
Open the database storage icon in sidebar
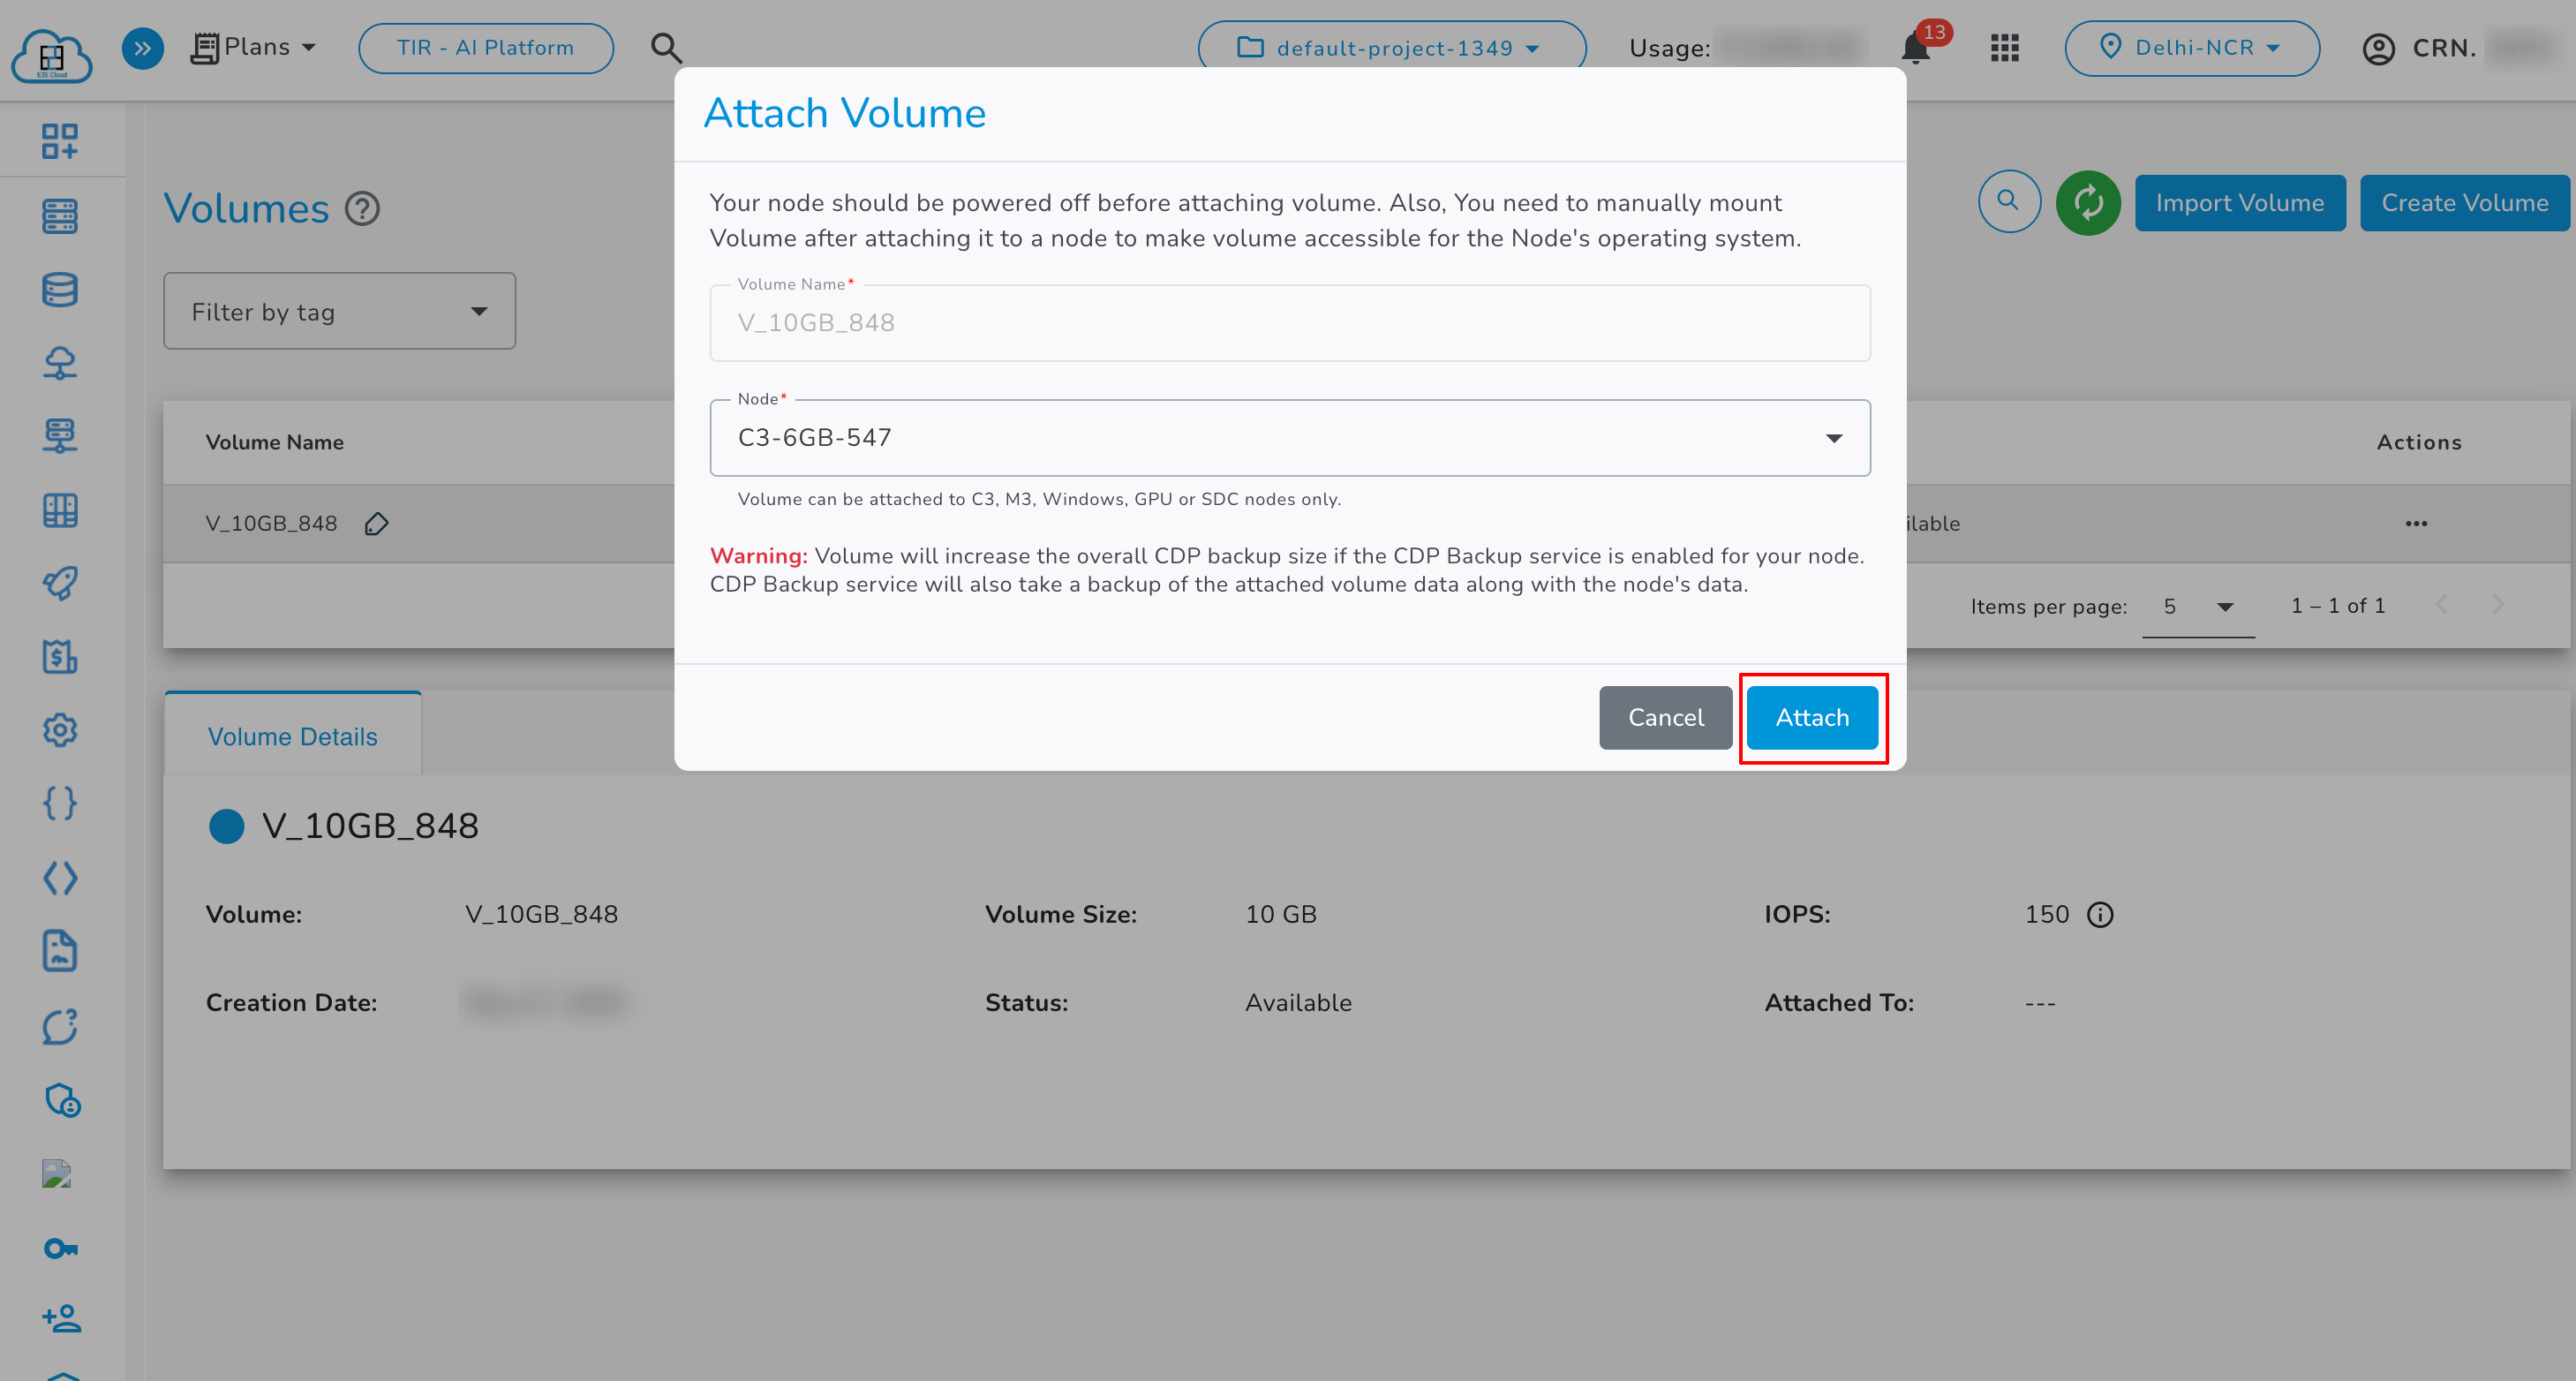[x=61, y=289]
